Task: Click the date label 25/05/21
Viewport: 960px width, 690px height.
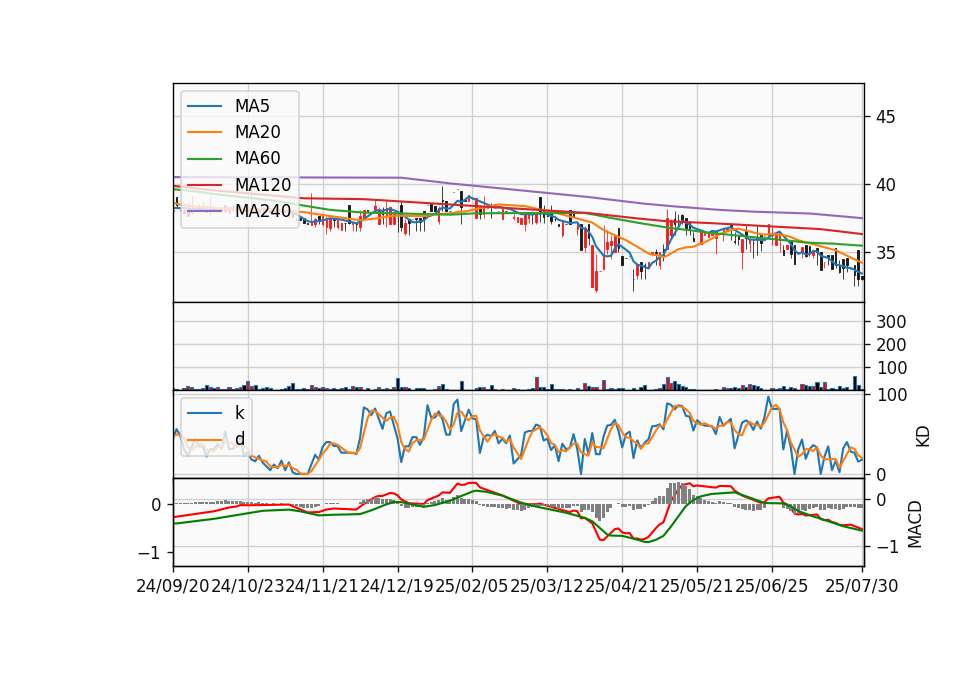Action: click(x=697, y=586)
